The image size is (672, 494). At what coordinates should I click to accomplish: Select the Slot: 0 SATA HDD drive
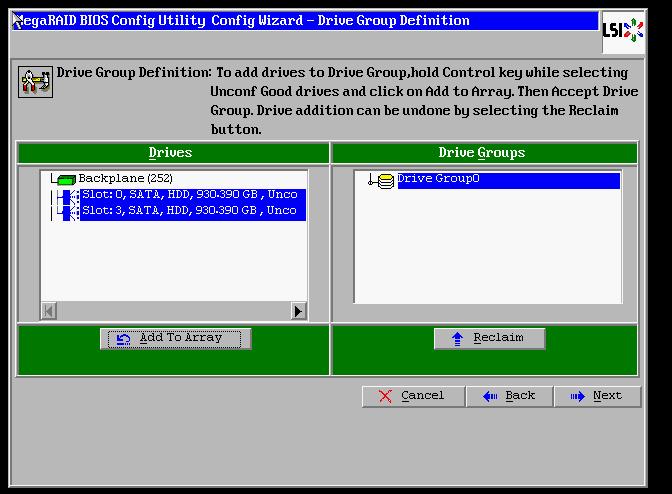(193, 195)
